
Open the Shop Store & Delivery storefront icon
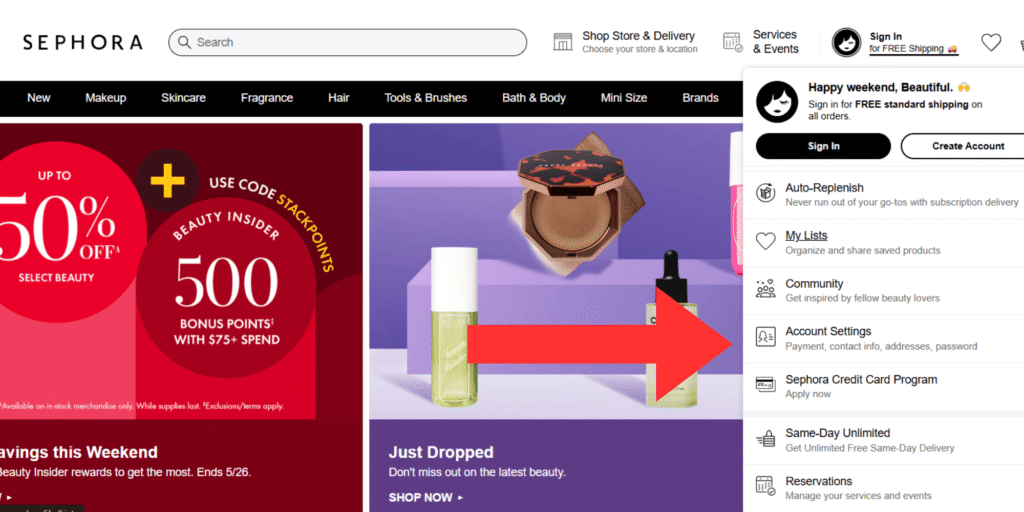[562, 42]
